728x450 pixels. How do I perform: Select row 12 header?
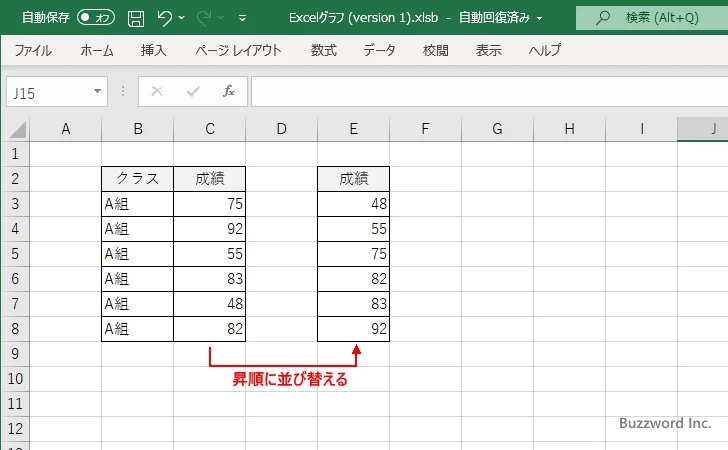pyautogui.click(x=15, y=429)
